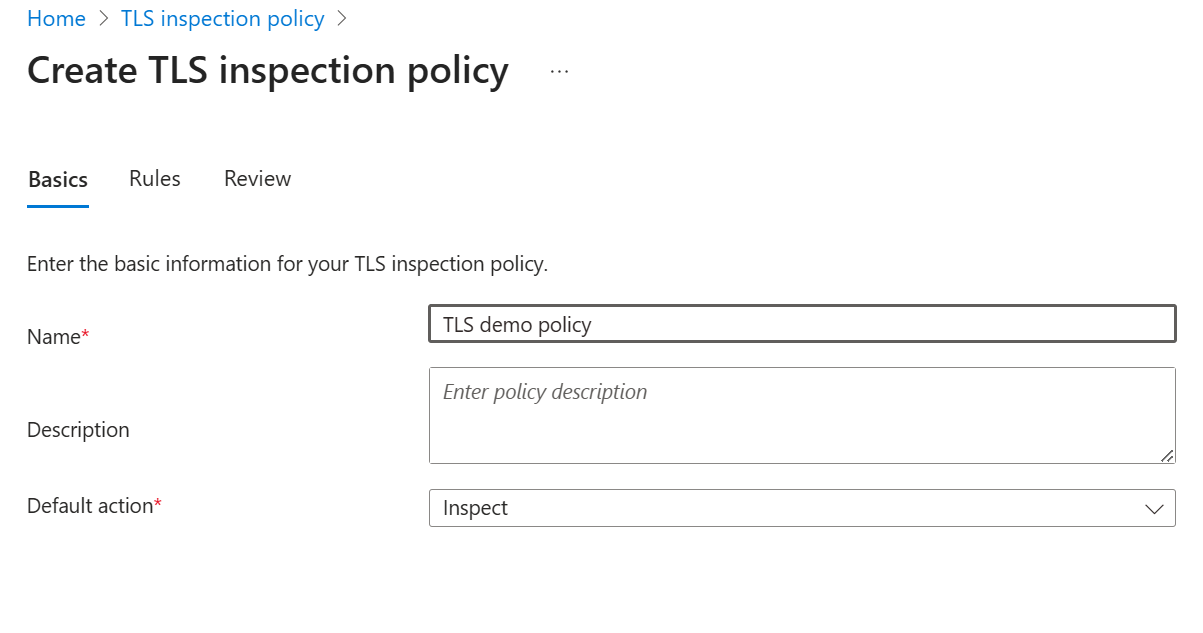This screenshot has height=633, width=1203.
Task: Click the red asterisk next to Default action
Action: pos(158,506)
